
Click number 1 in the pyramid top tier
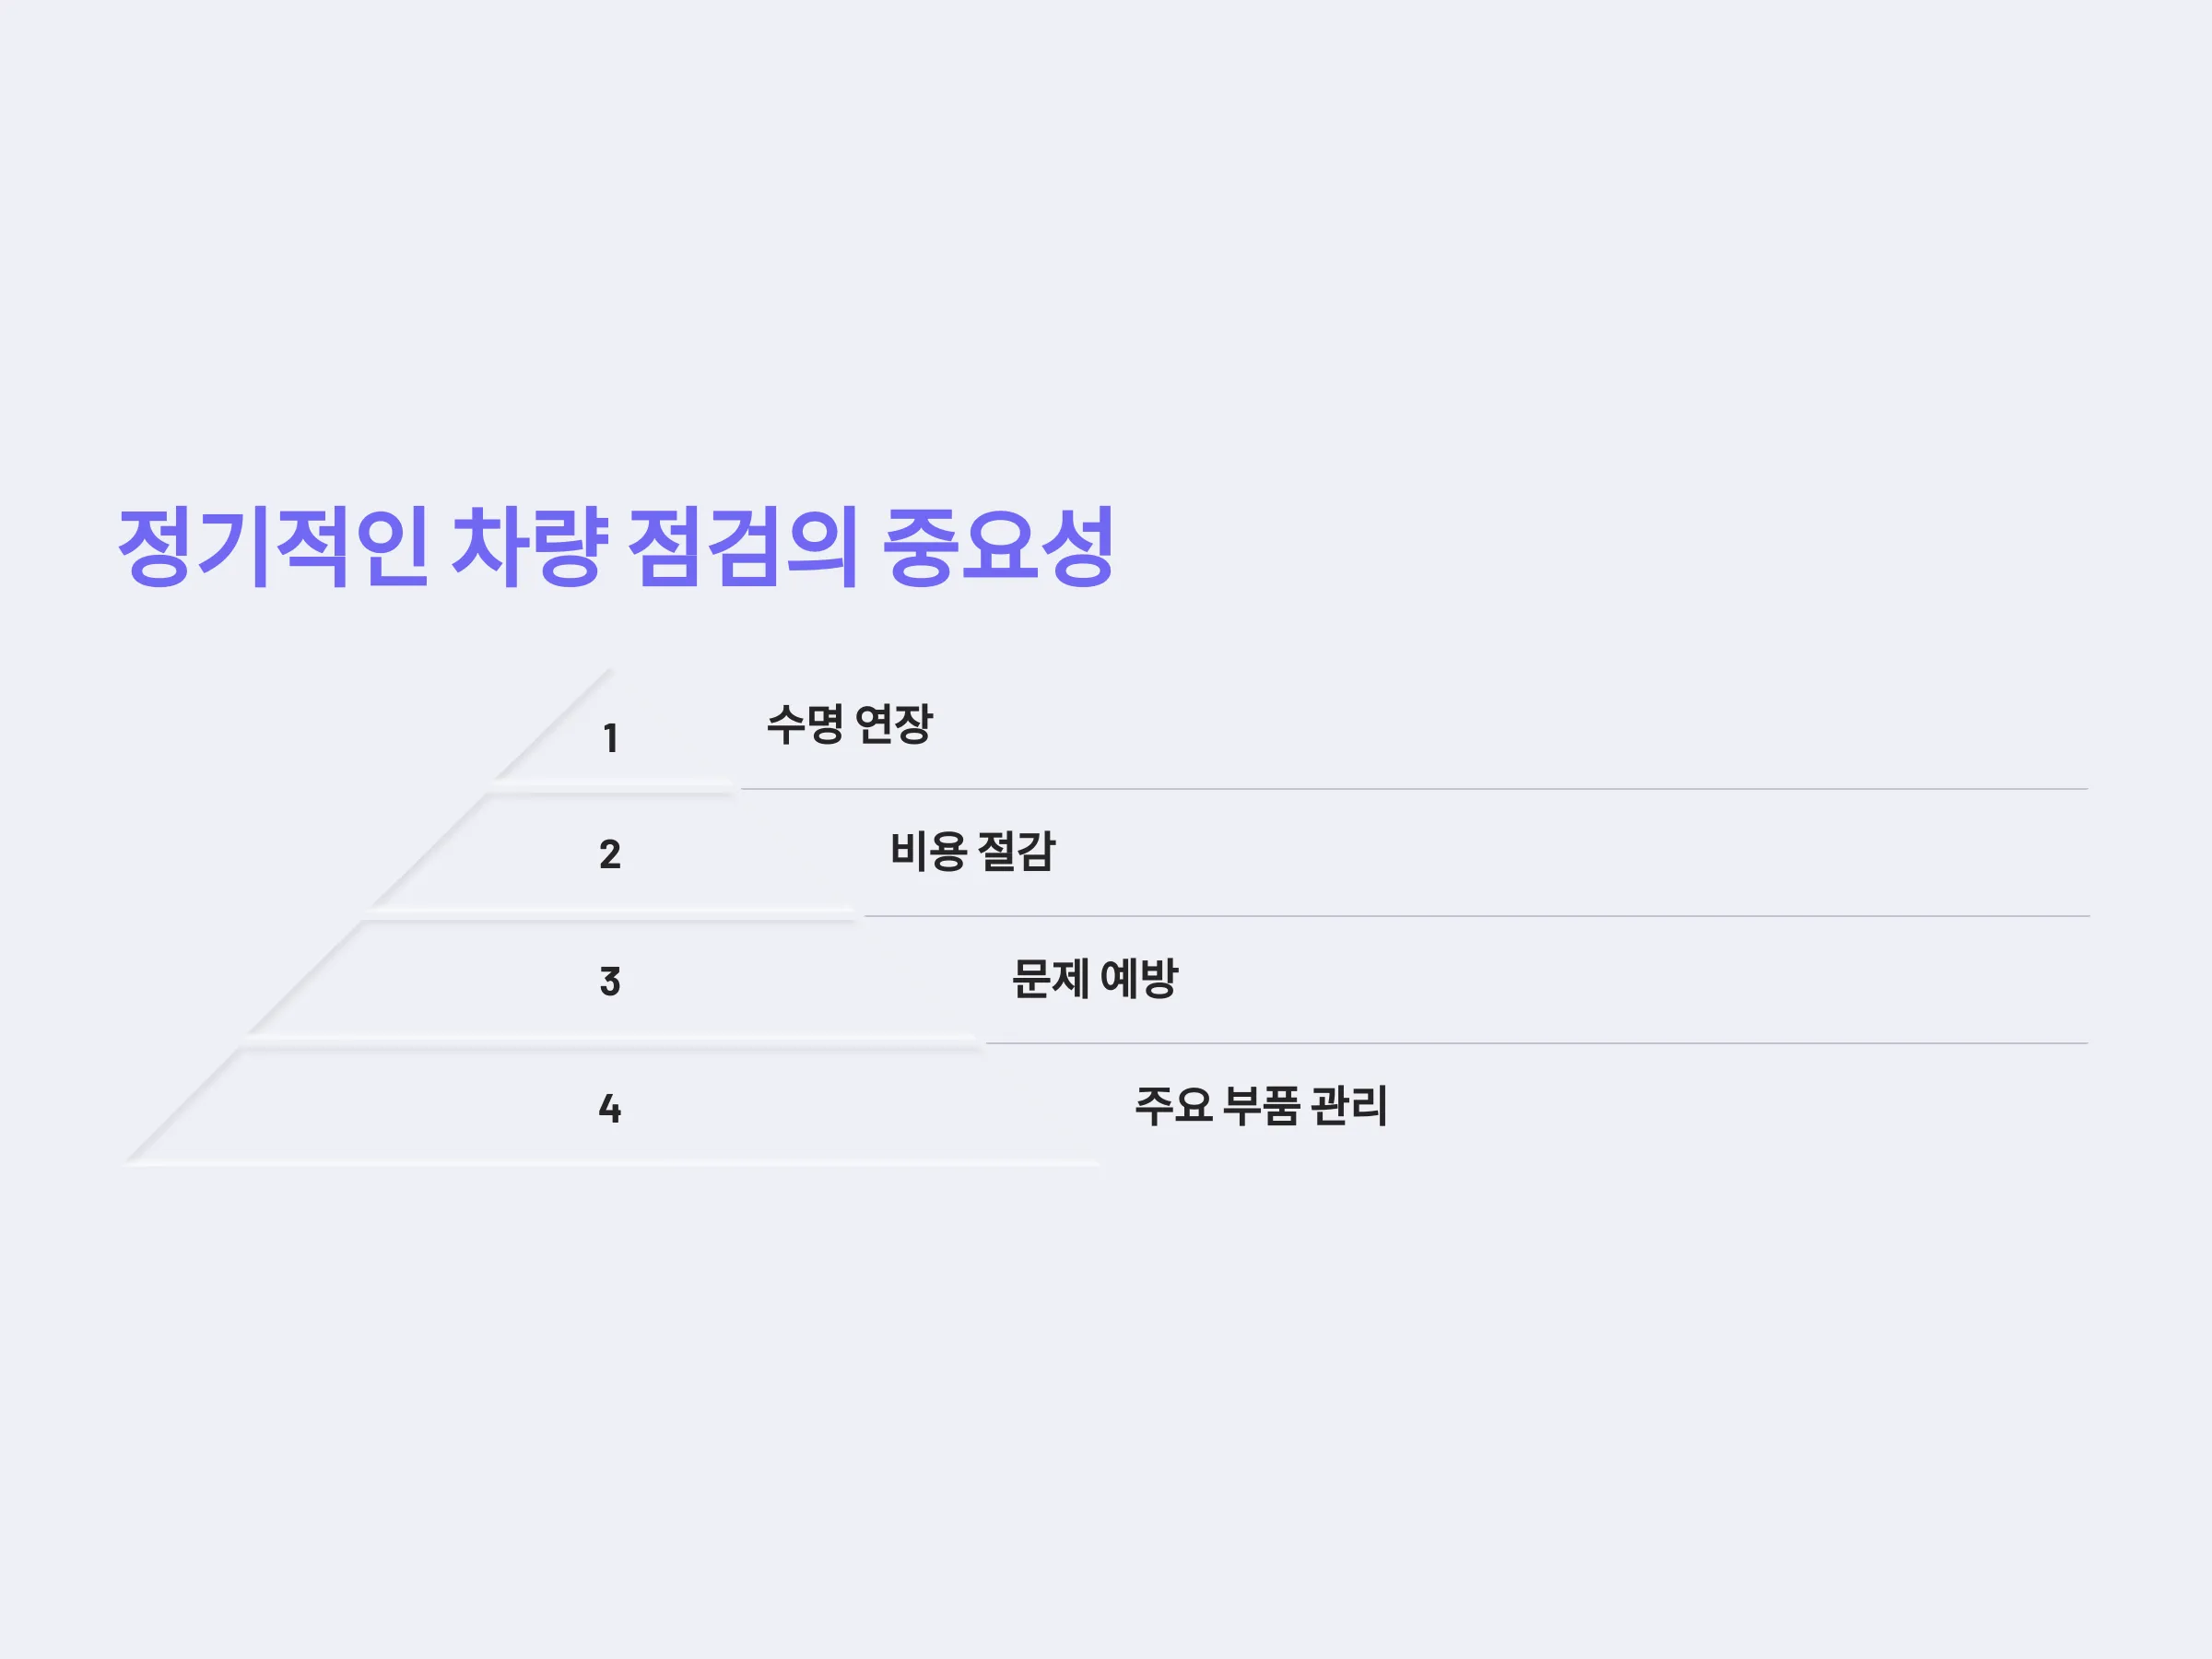click(x=610, y=739)
